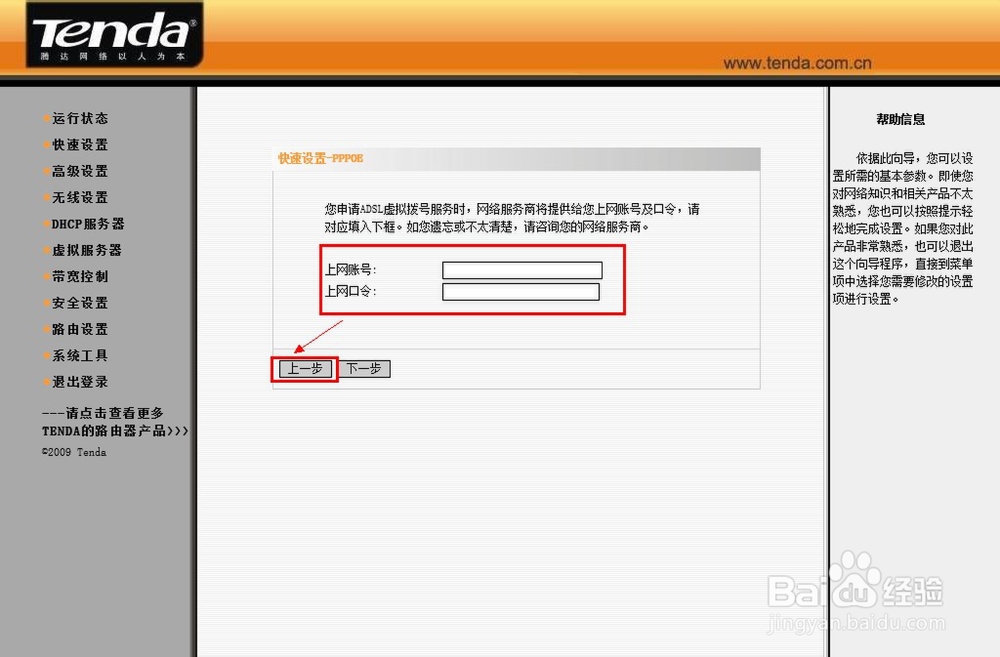Click the 快速设置-PPPOE panel title

pos(321,158)
